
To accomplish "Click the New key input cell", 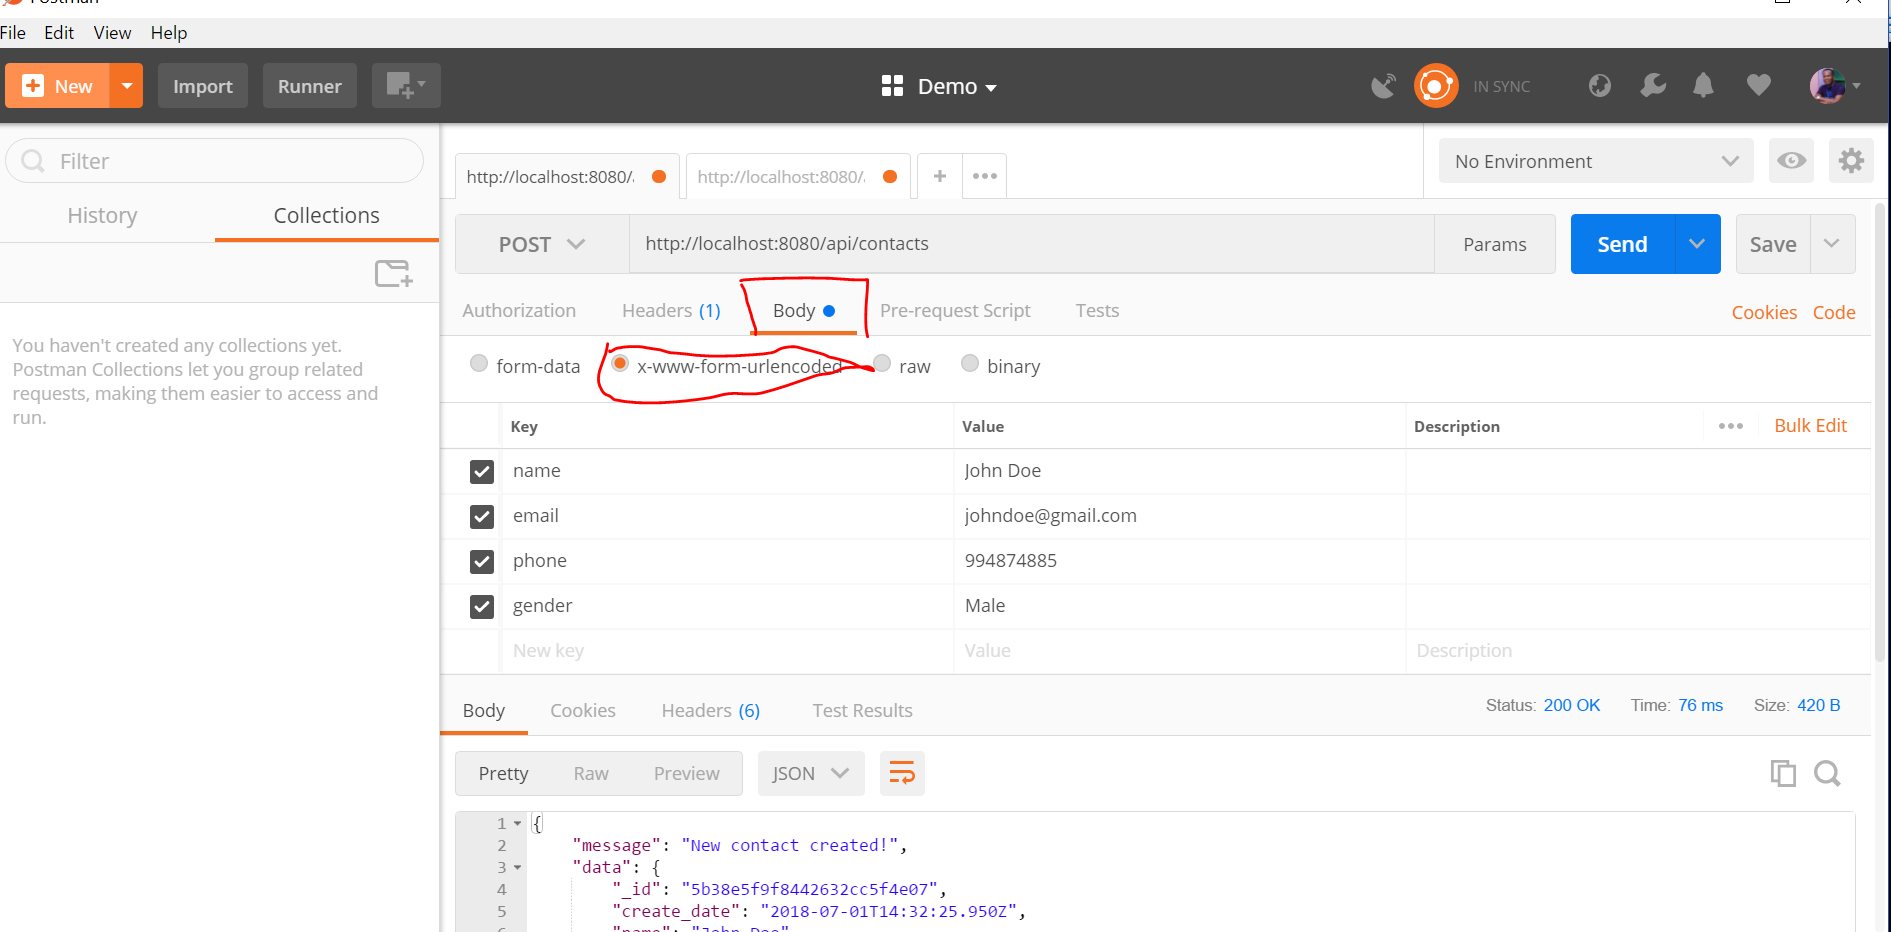I will pos(727,651).
